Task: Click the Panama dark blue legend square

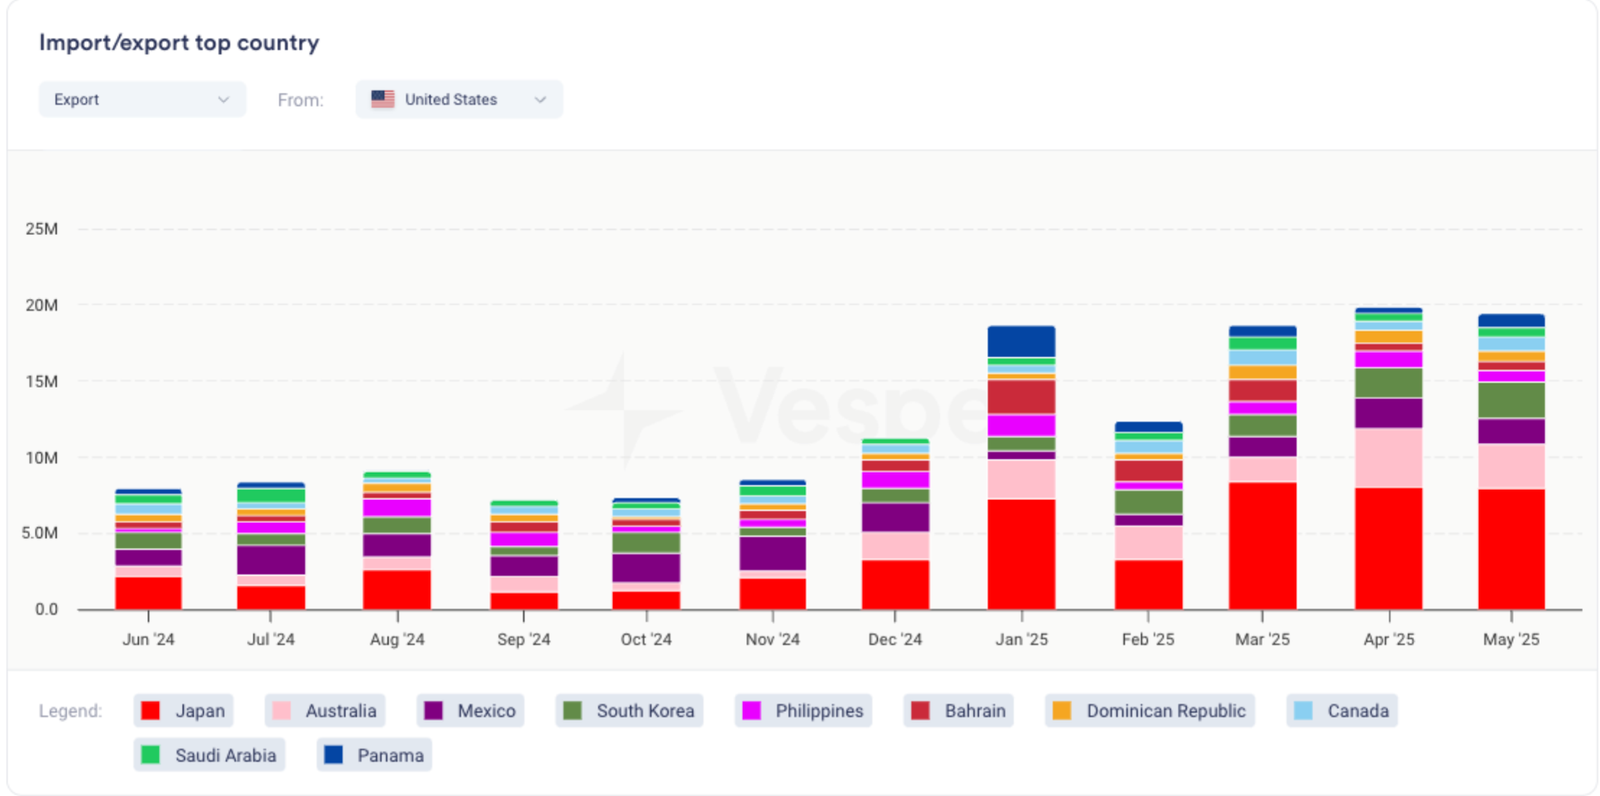Action: pyautogui.click(x=334, y=755)
